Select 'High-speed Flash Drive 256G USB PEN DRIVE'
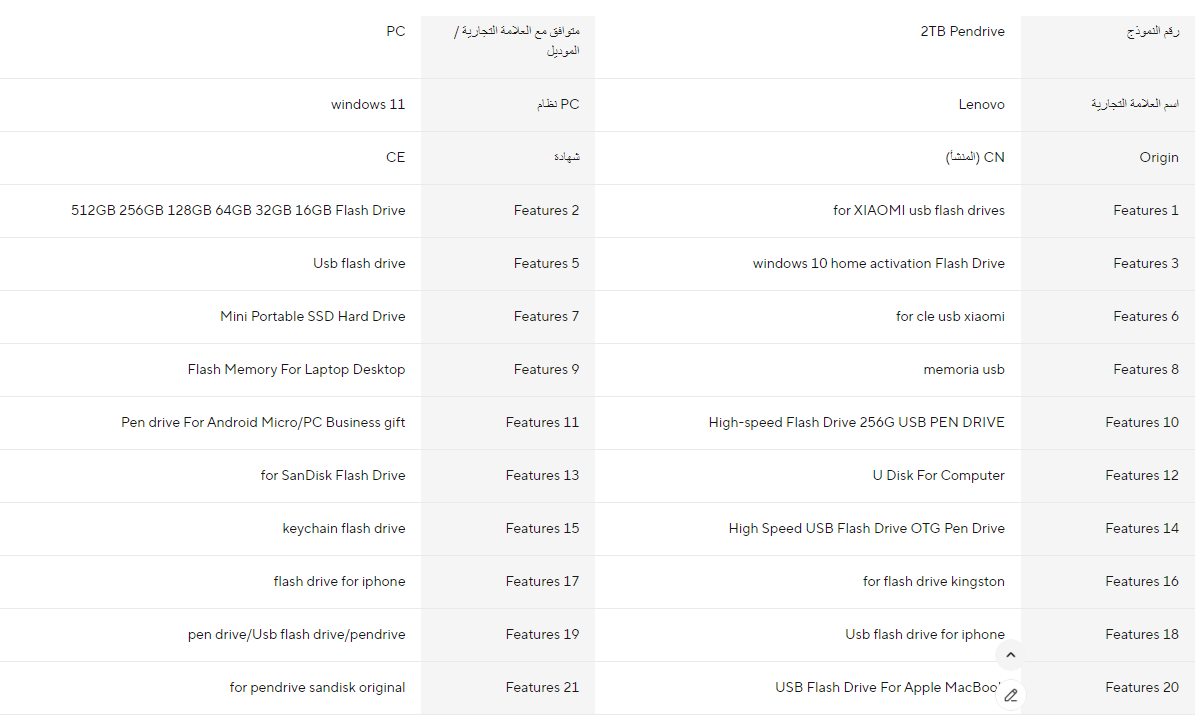 click(857, 423)
